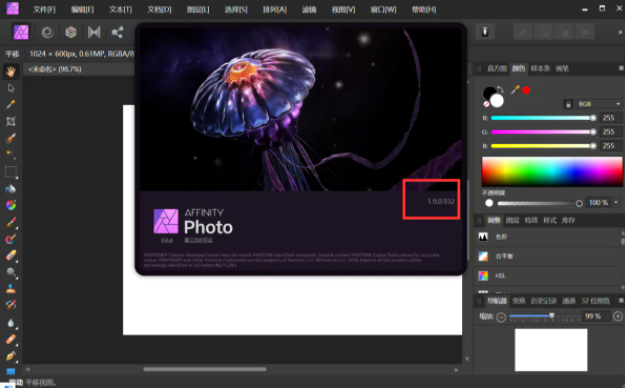This screenshot has height=388, width=625.
Task: Open the 第三方许可证 link
Action: tap(198, 240)
